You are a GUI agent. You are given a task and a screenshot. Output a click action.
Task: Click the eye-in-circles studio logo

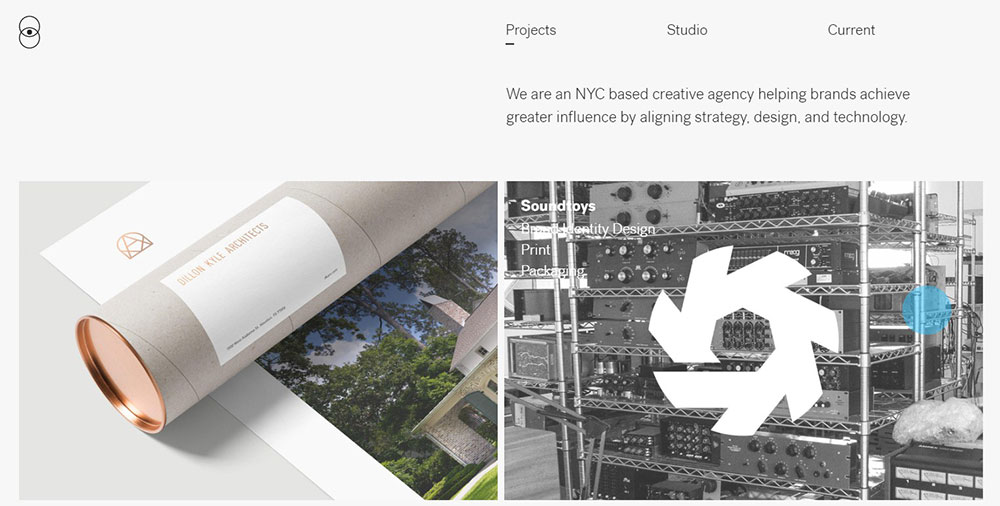[29, 33]
